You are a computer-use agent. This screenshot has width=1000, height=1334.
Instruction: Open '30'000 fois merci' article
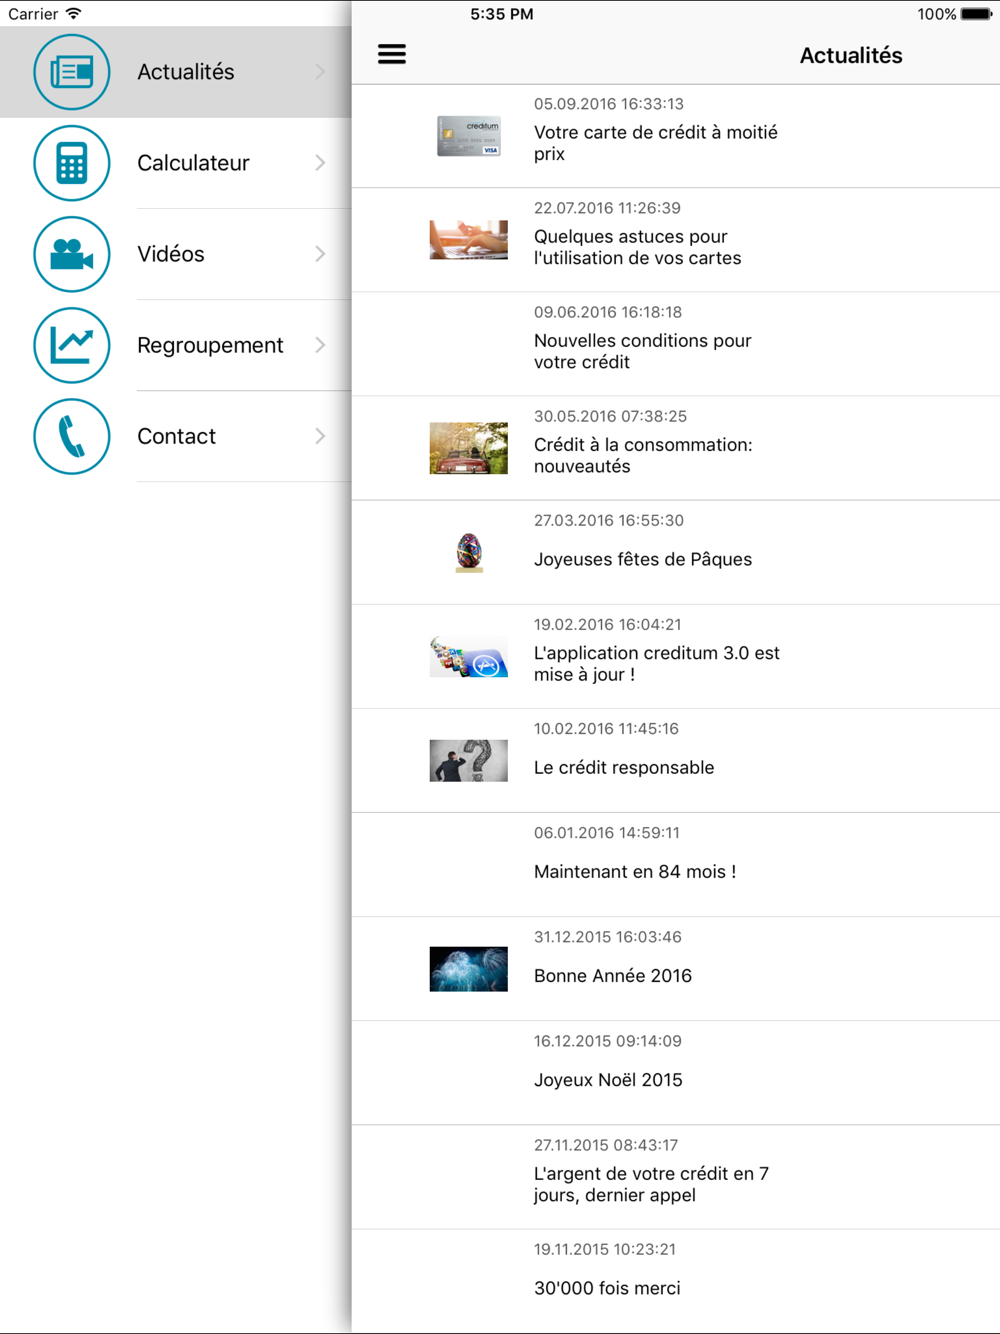[607, 1288]
